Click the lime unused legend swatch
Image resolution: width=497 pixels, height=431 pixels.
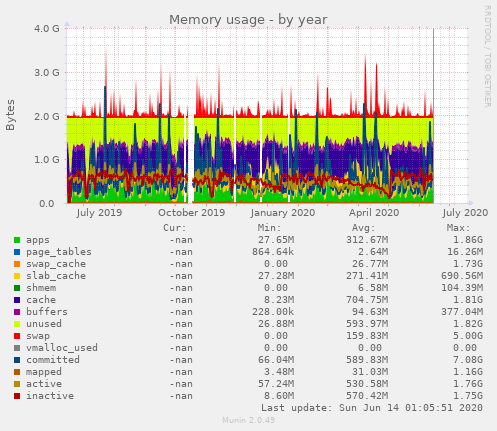tap(17, 324)
